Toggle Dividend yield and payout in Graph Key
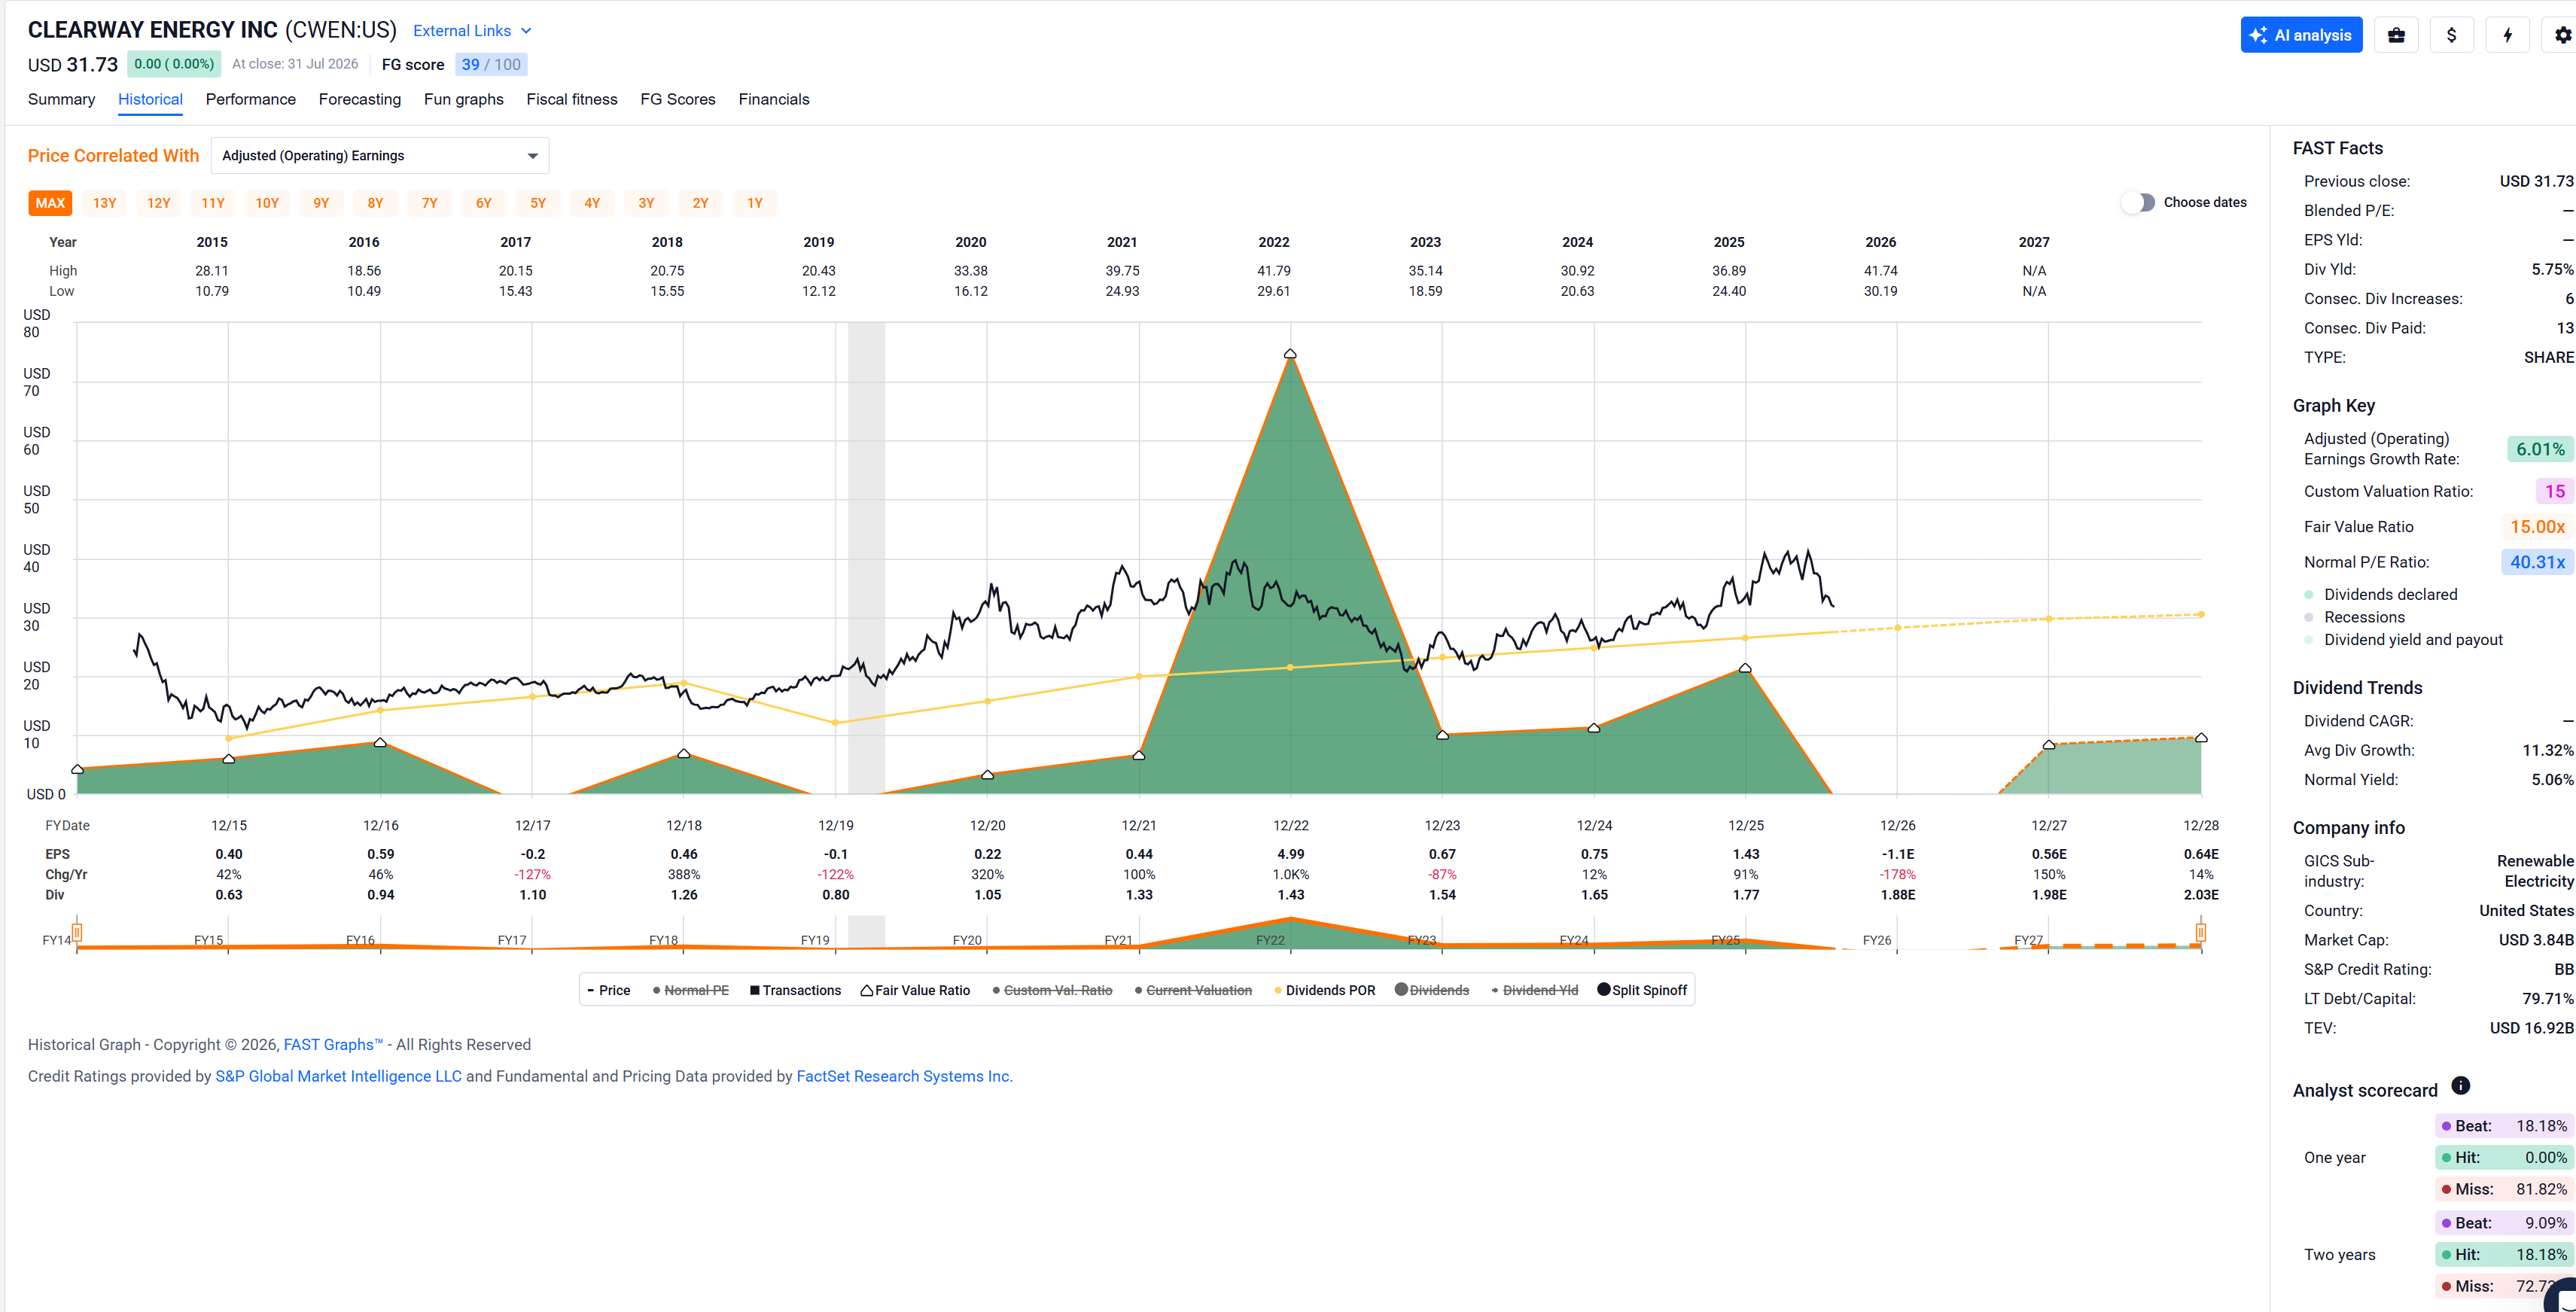The width and height of the screenshot is (2576, 1312). click(x=2403, y=640)
